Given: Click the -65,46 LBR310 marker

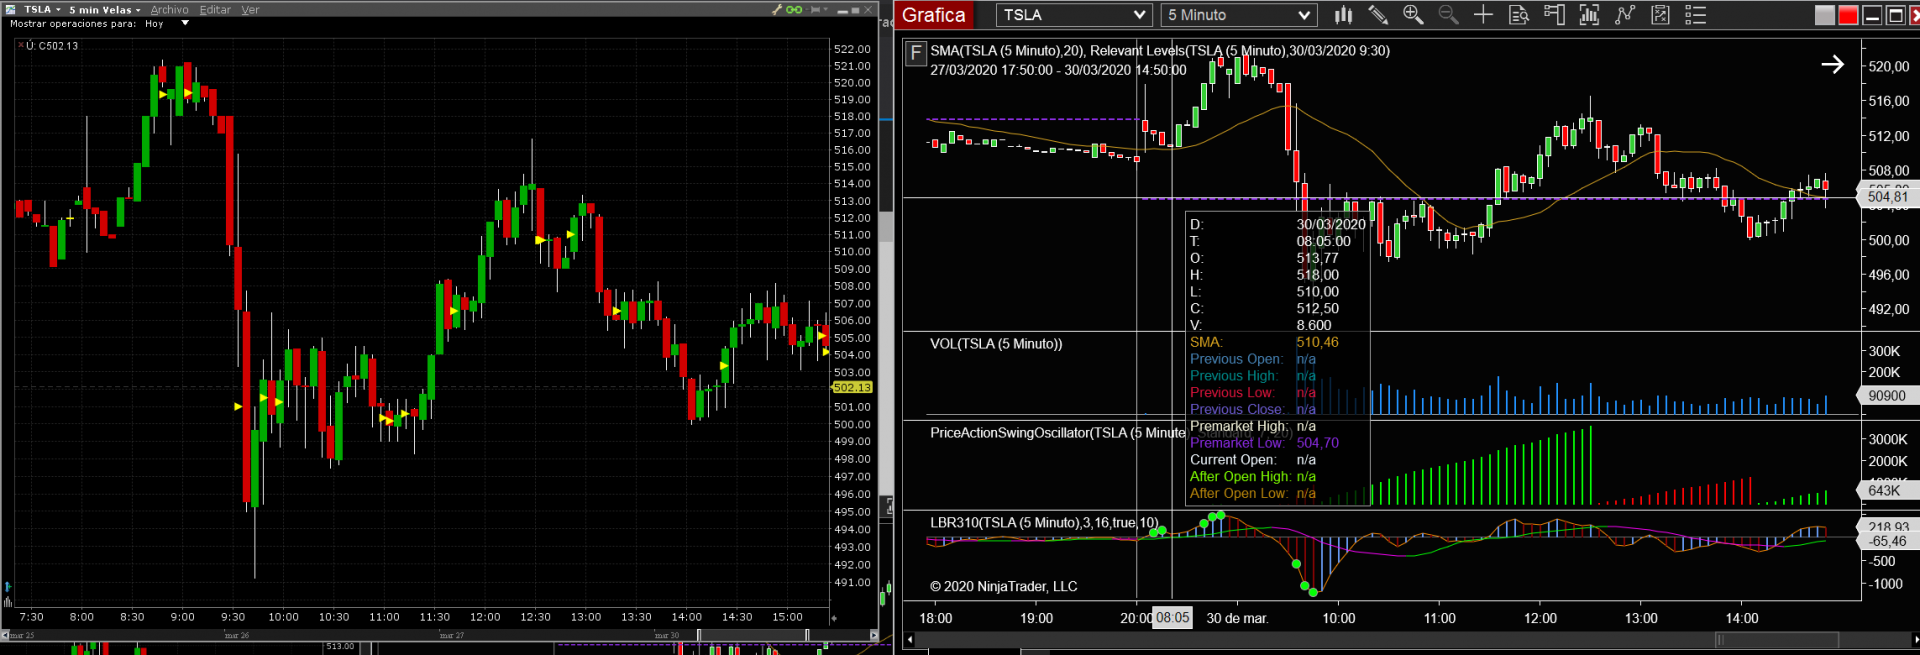Looking at the screenshot, I should click(x=1887, y=541).
